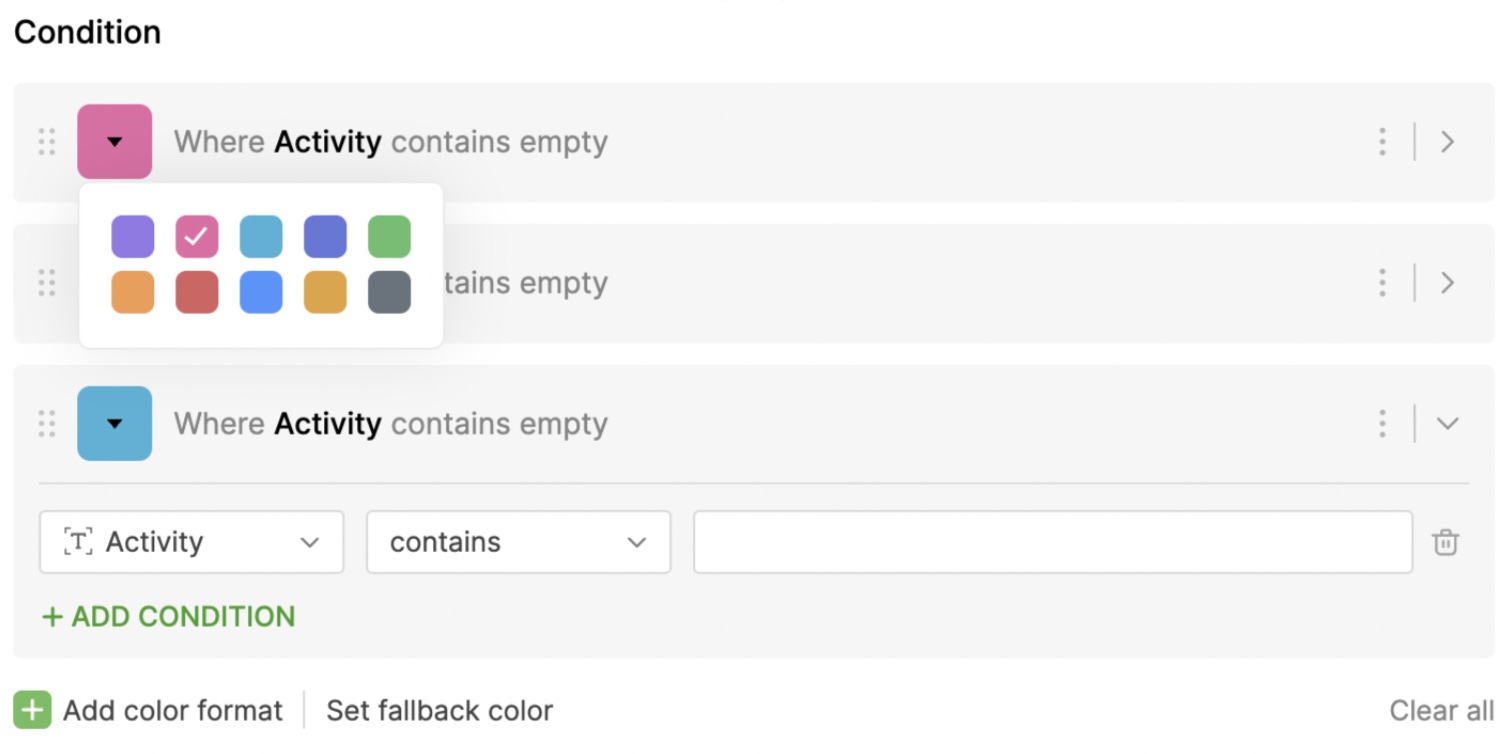
Task: Expand the first condition row chevron
Action: click(1447, 142)
